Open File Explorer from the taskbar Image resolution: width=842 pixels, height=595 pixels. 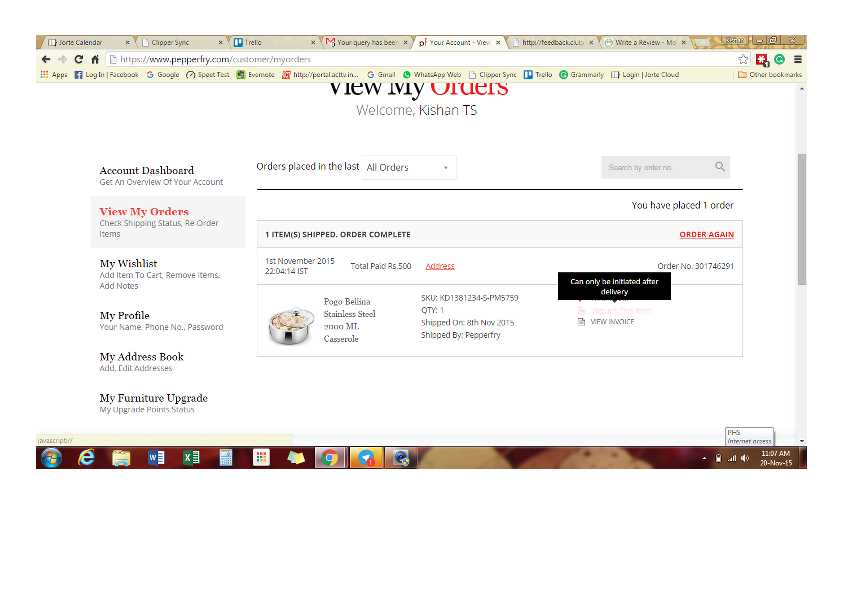pos(121,458)
